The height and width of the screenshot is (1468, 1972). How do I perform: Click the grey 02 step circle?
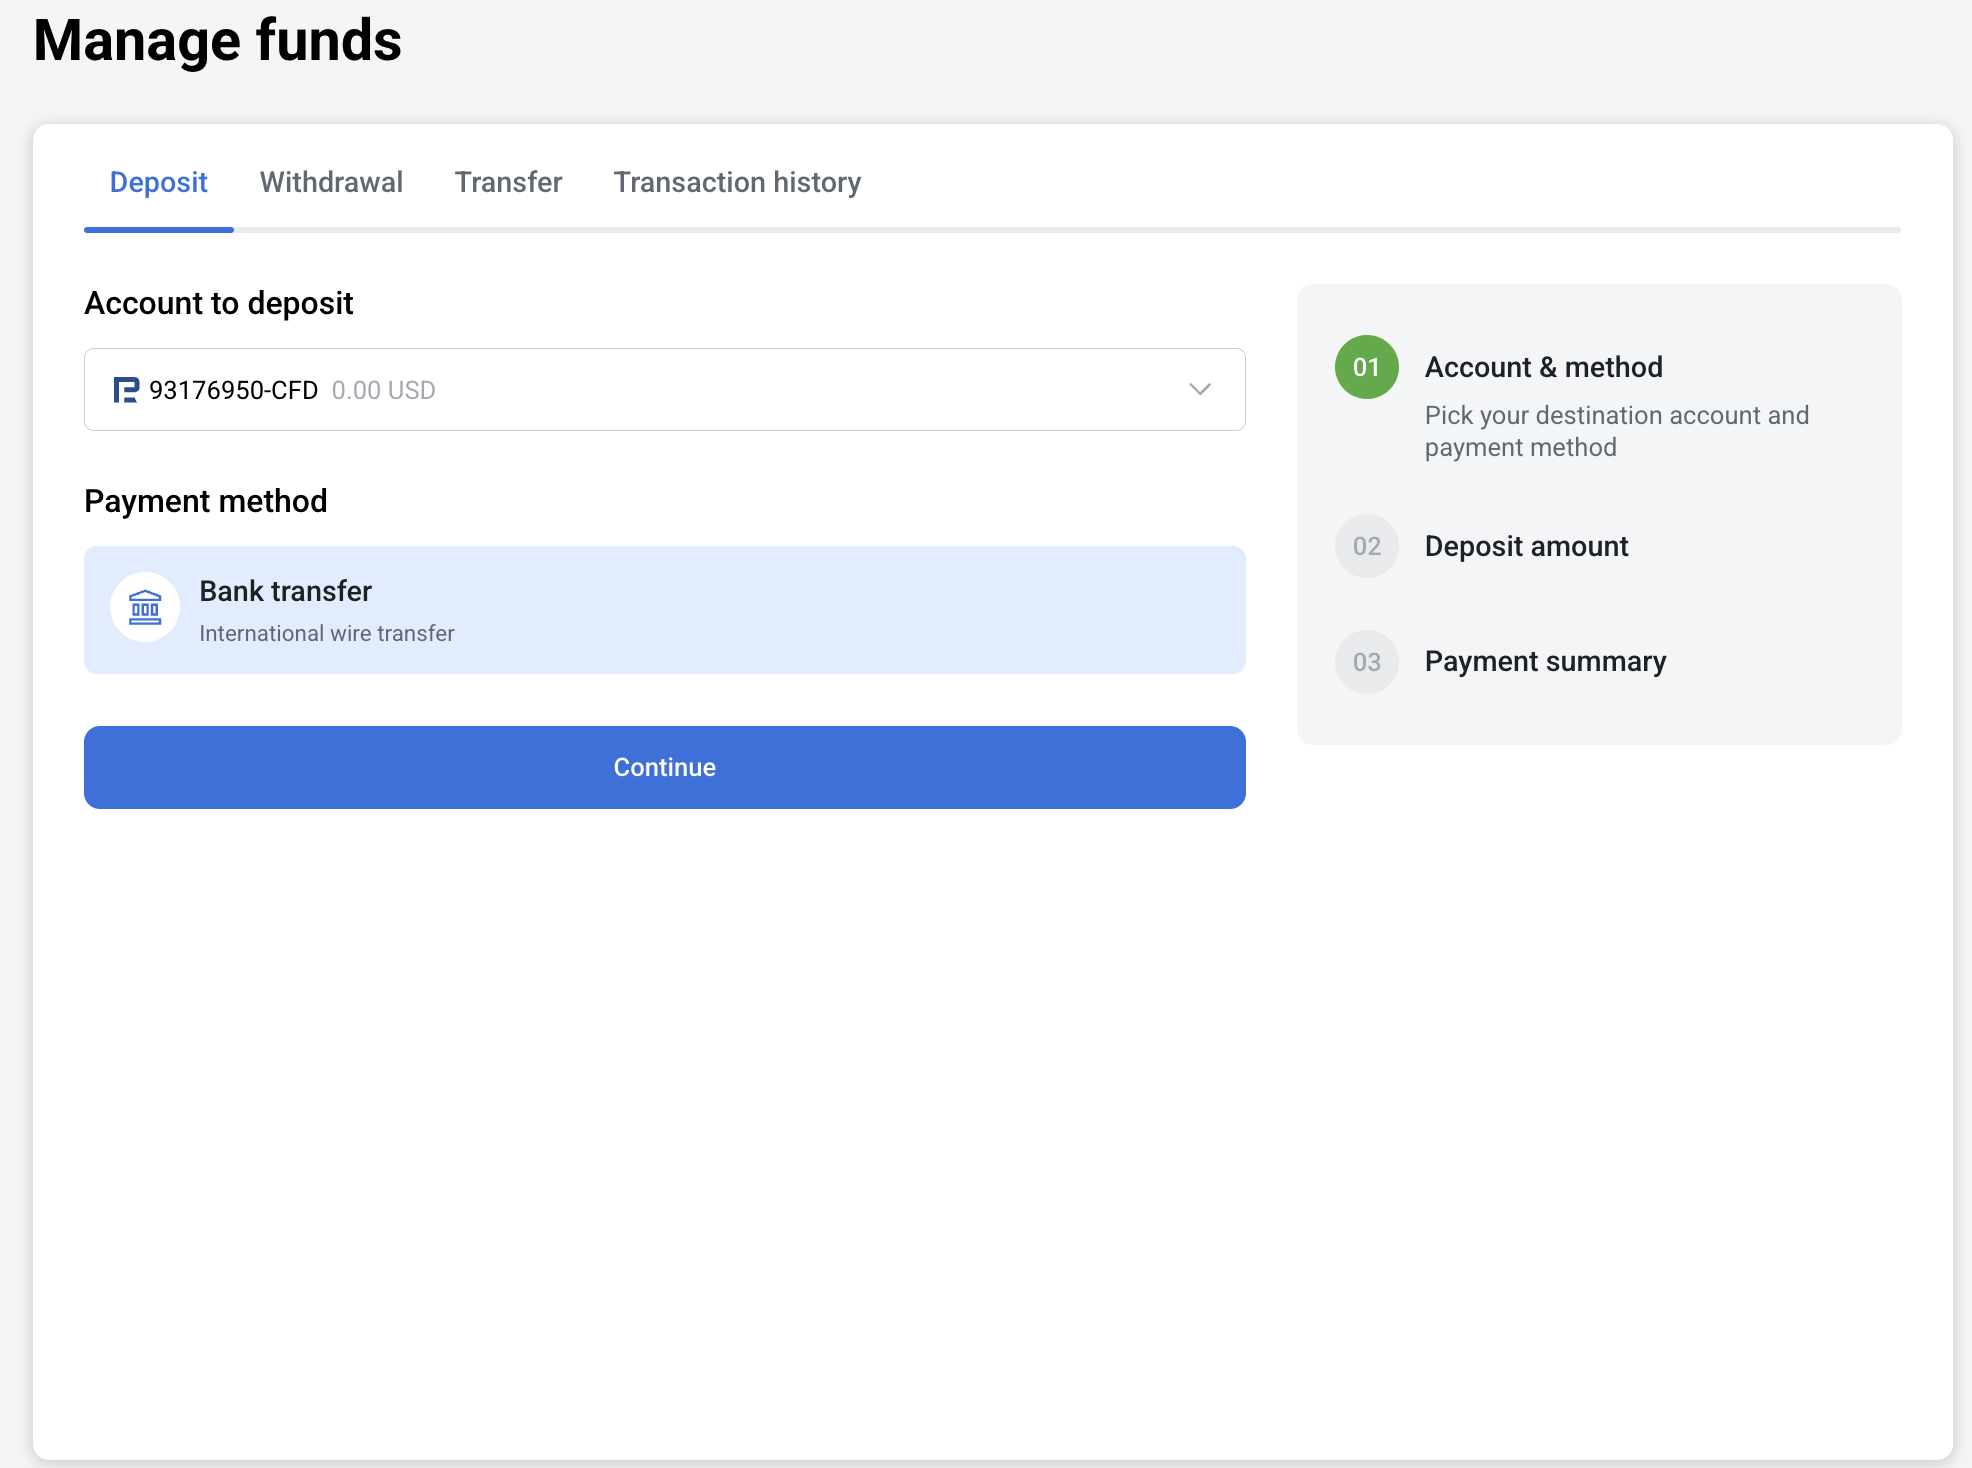tap(1366, 546)
